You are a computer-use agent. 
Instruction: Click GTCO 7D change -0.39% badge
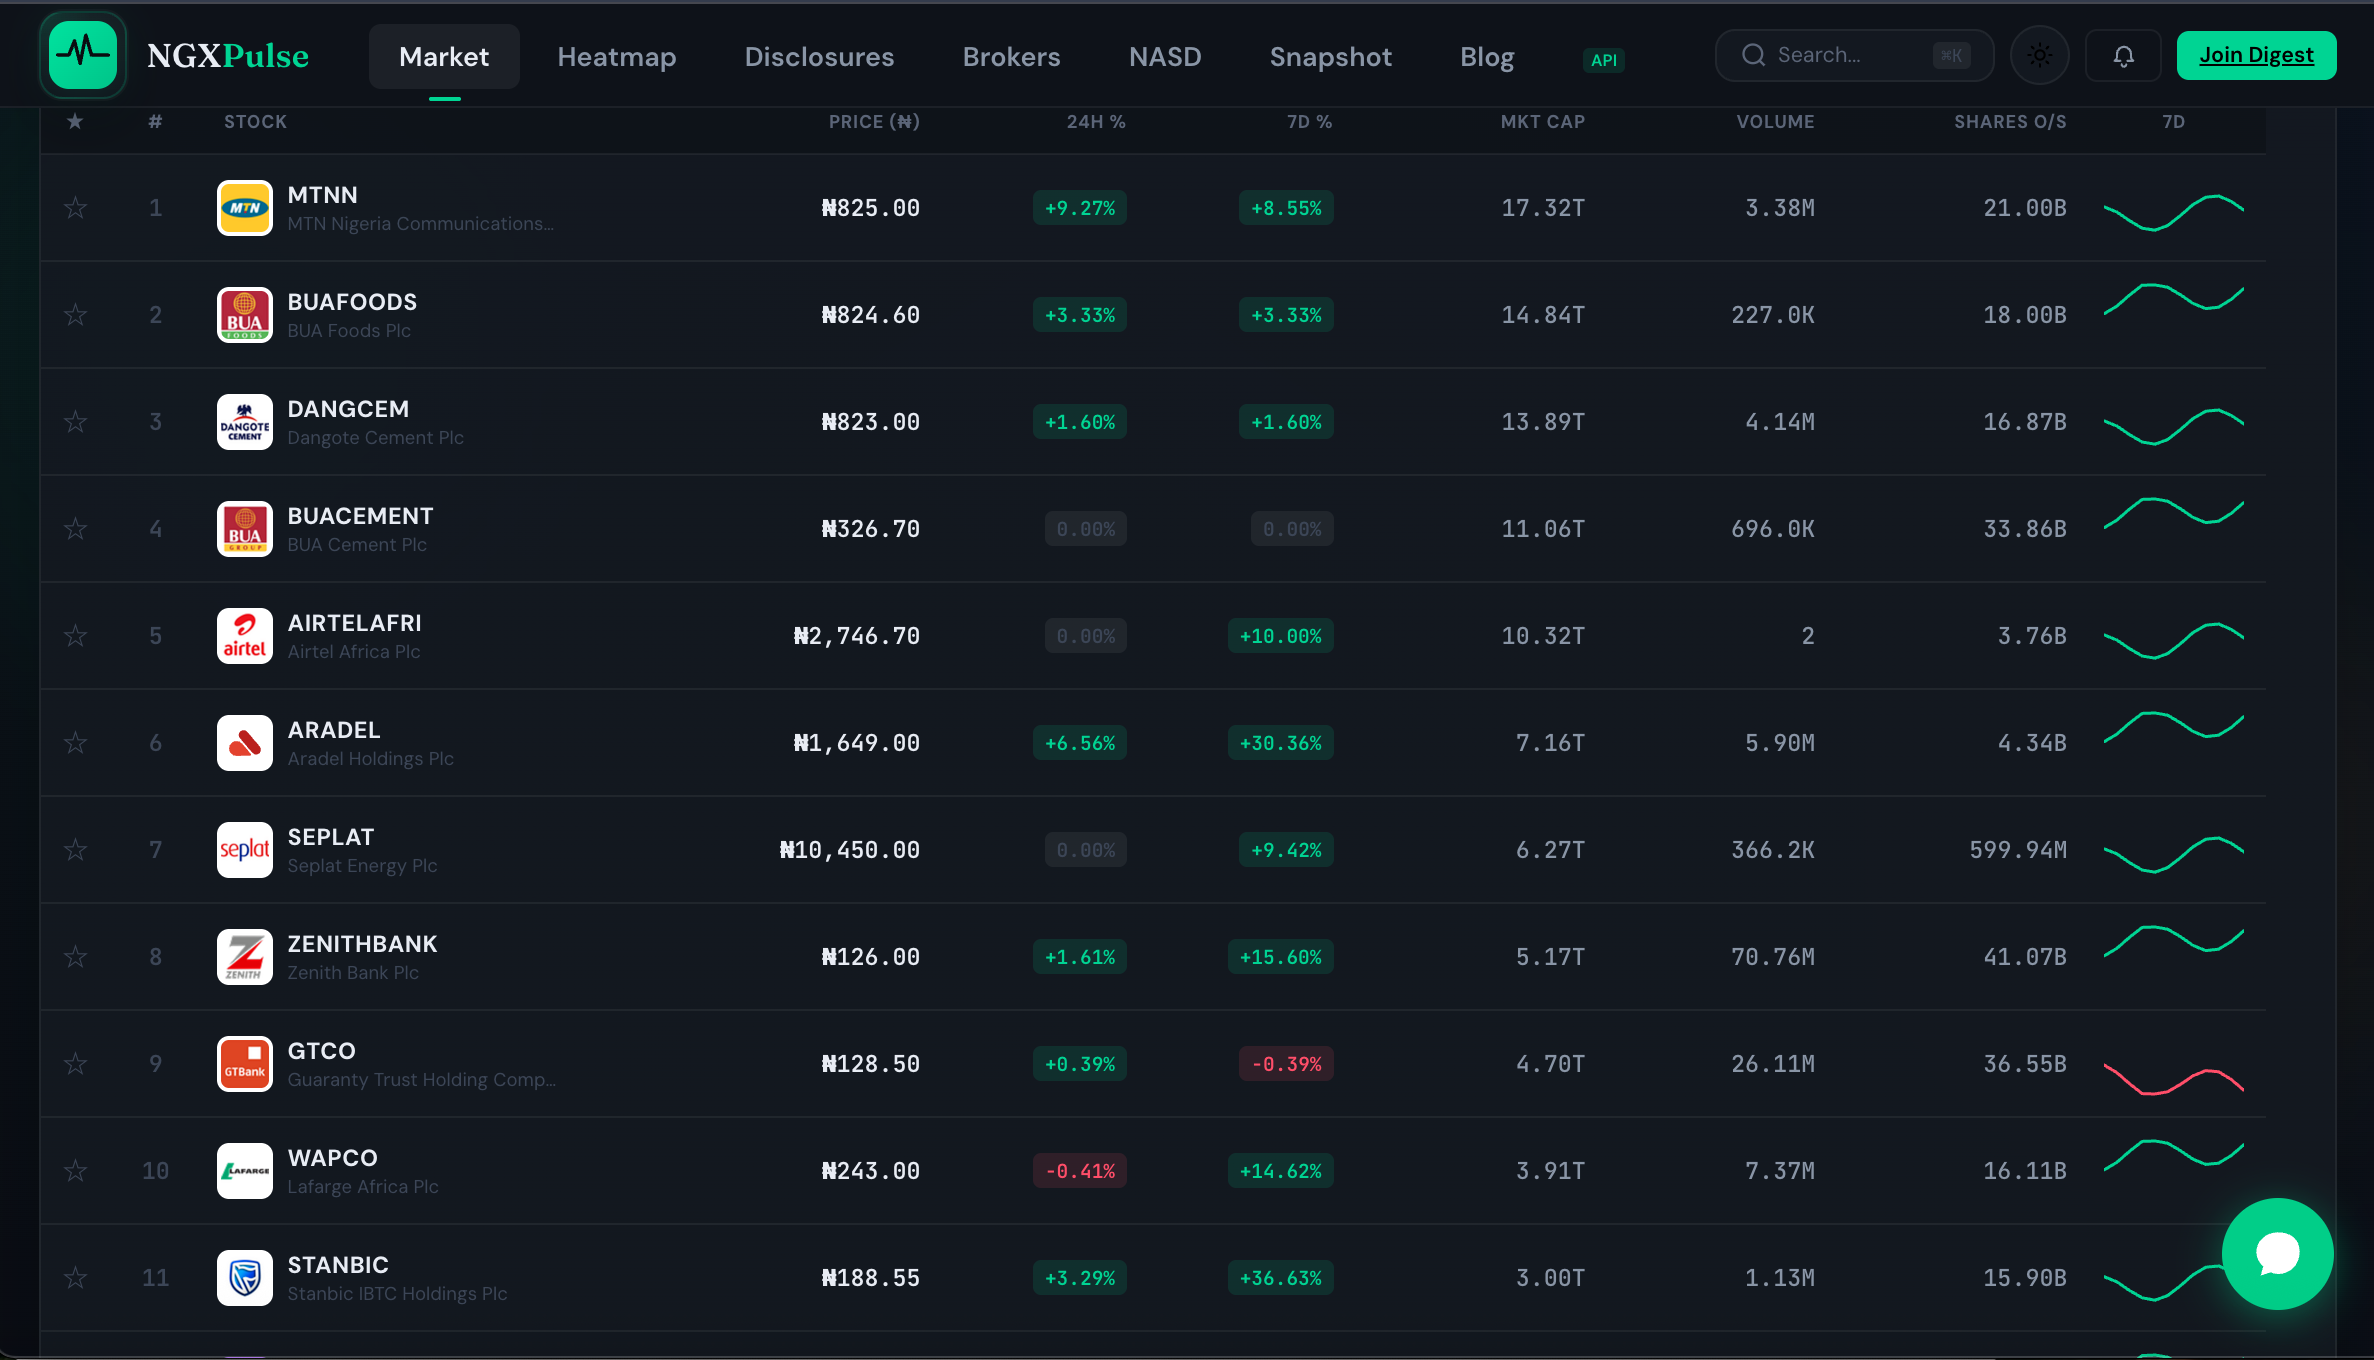tap(1287, 1064)
